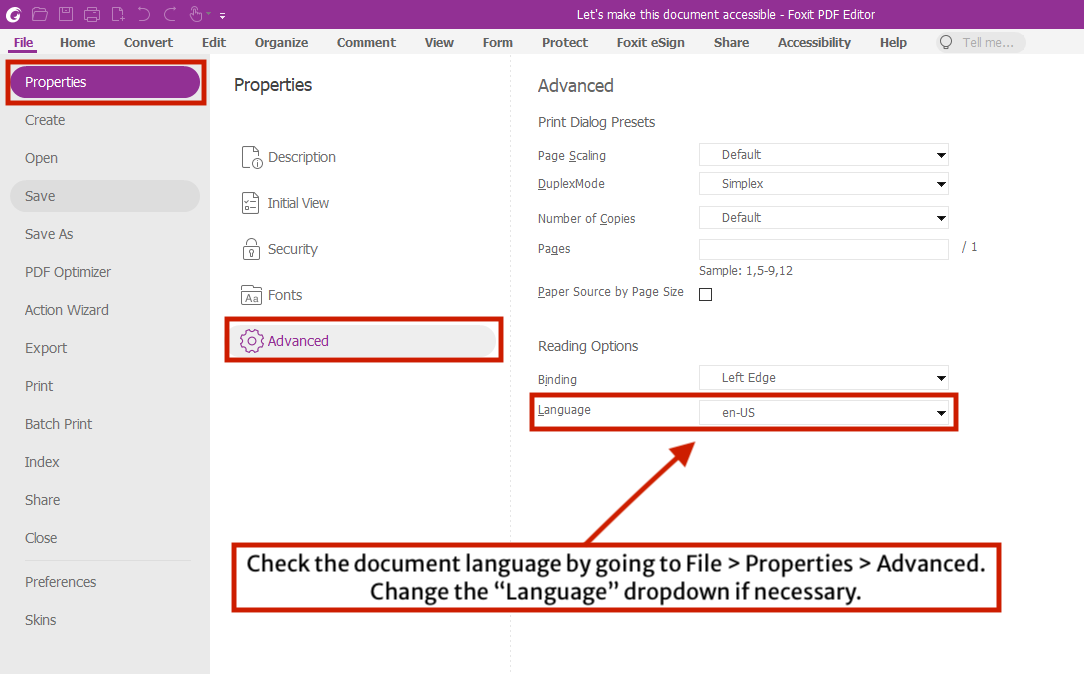Open PDF Optimizer from the sidebar
Viewport: 1084px width, 674px height.
point(68,272)
